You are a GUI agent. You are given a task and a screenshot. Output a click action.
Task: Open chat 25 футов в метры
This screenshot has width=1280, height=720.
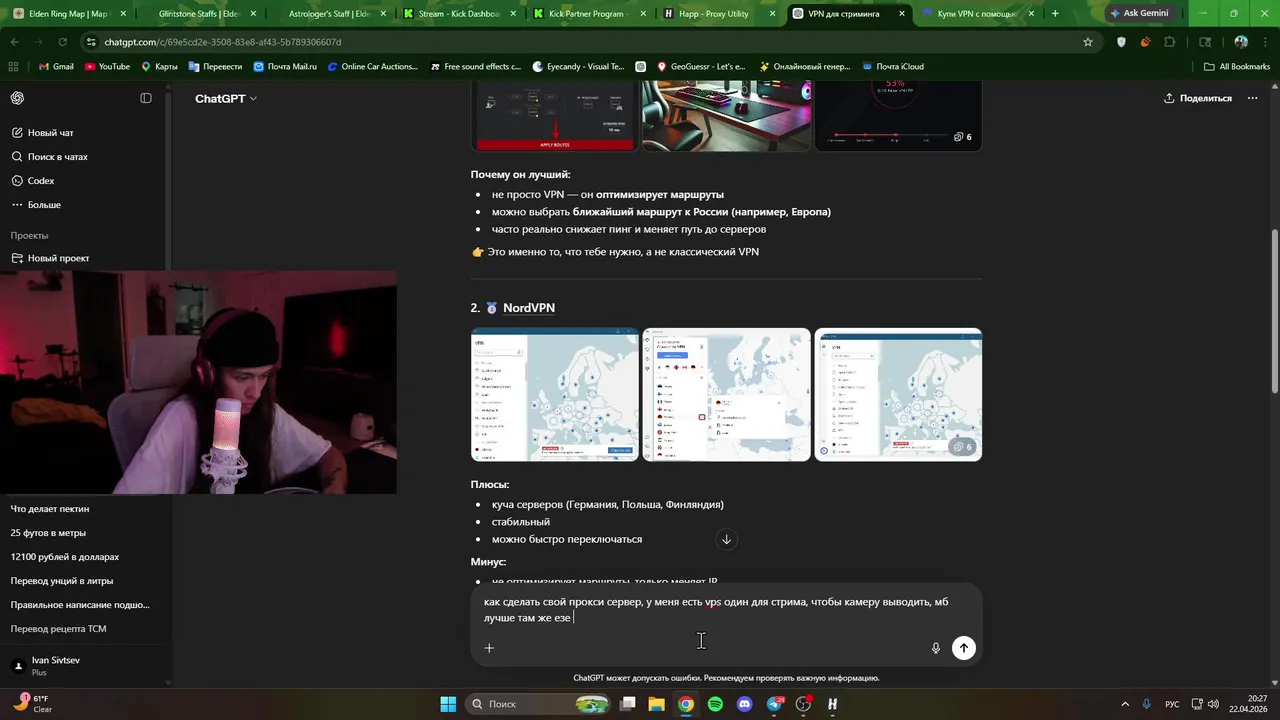coord(48,533)
